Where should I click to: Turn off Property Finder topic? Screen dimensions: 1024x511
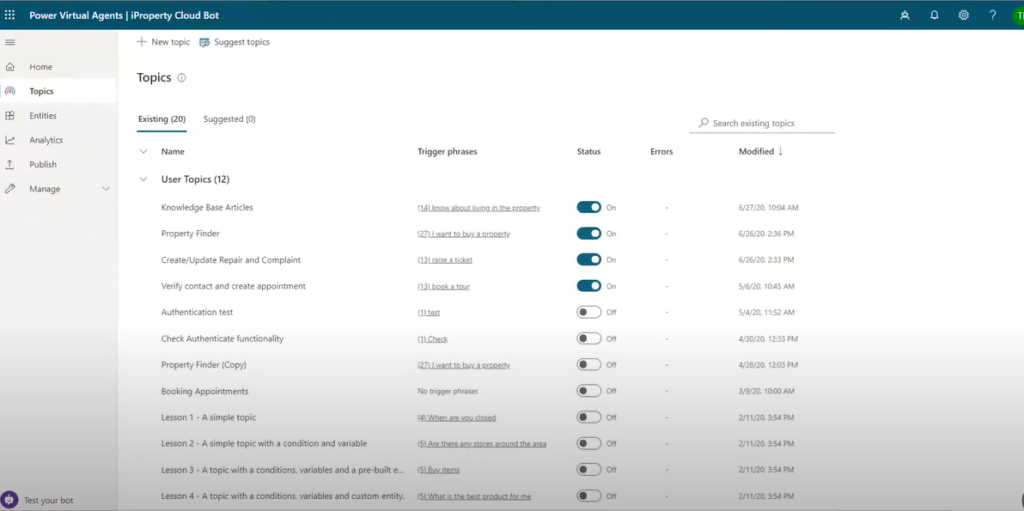(588, 233)
